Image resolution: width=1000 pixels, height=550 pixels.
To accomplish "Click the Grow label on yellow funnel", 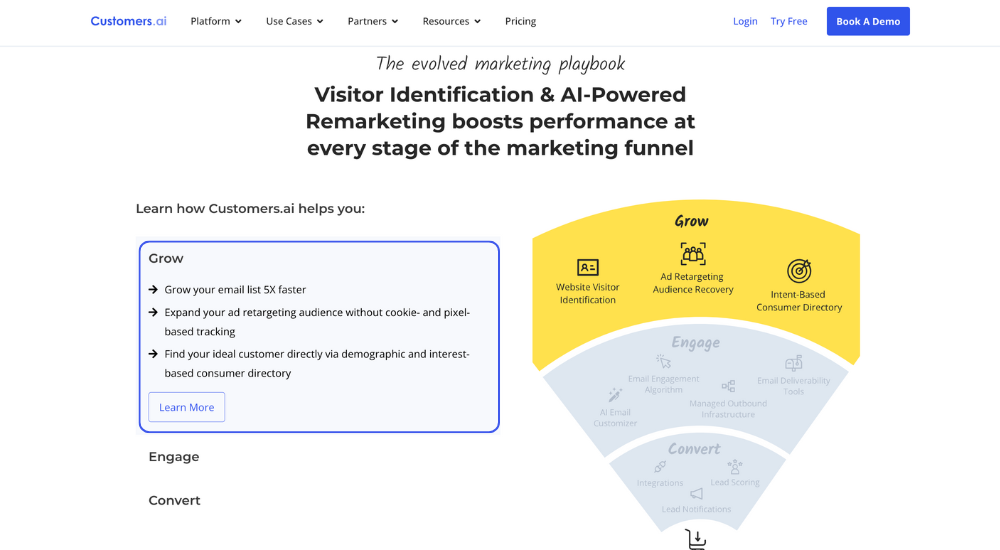I will coord(692,221).
